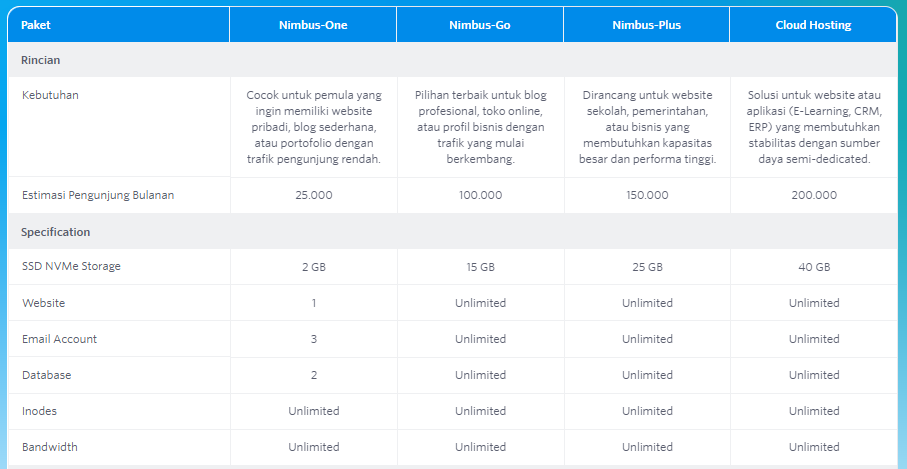This screenshot has width=907, height=469.
Task: Click the Rincian section heading
Action: pyautogui.click(x=40, y=60)
